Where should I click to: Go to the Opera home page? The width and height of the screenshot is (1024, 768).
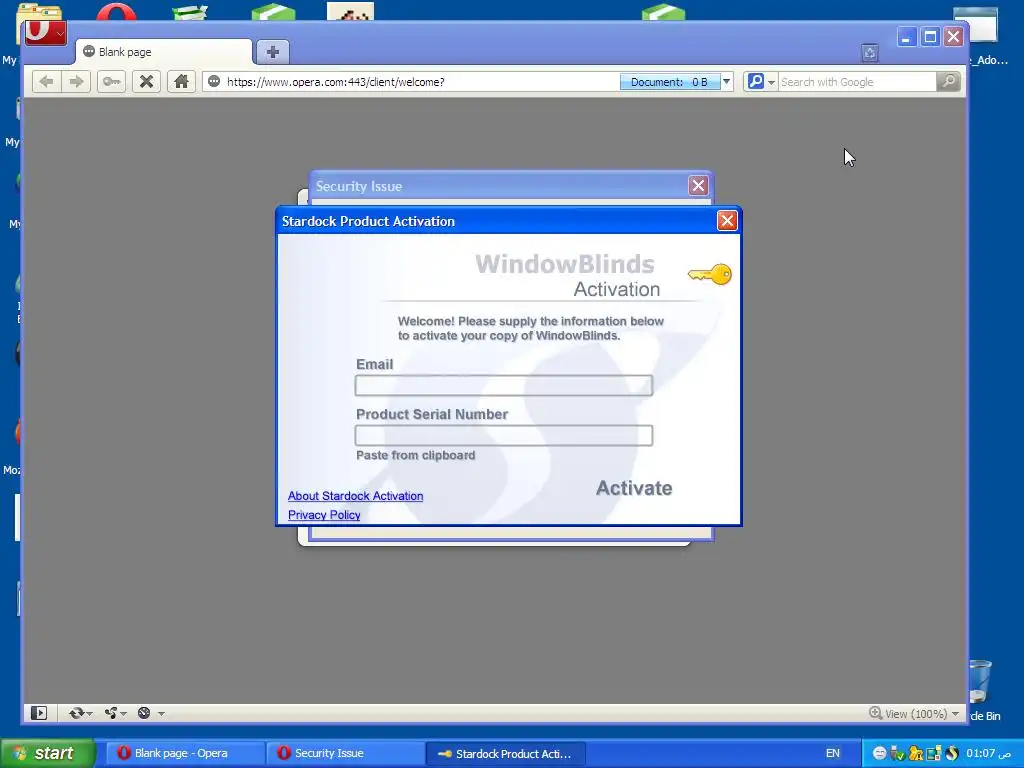[x=181, y=82]
